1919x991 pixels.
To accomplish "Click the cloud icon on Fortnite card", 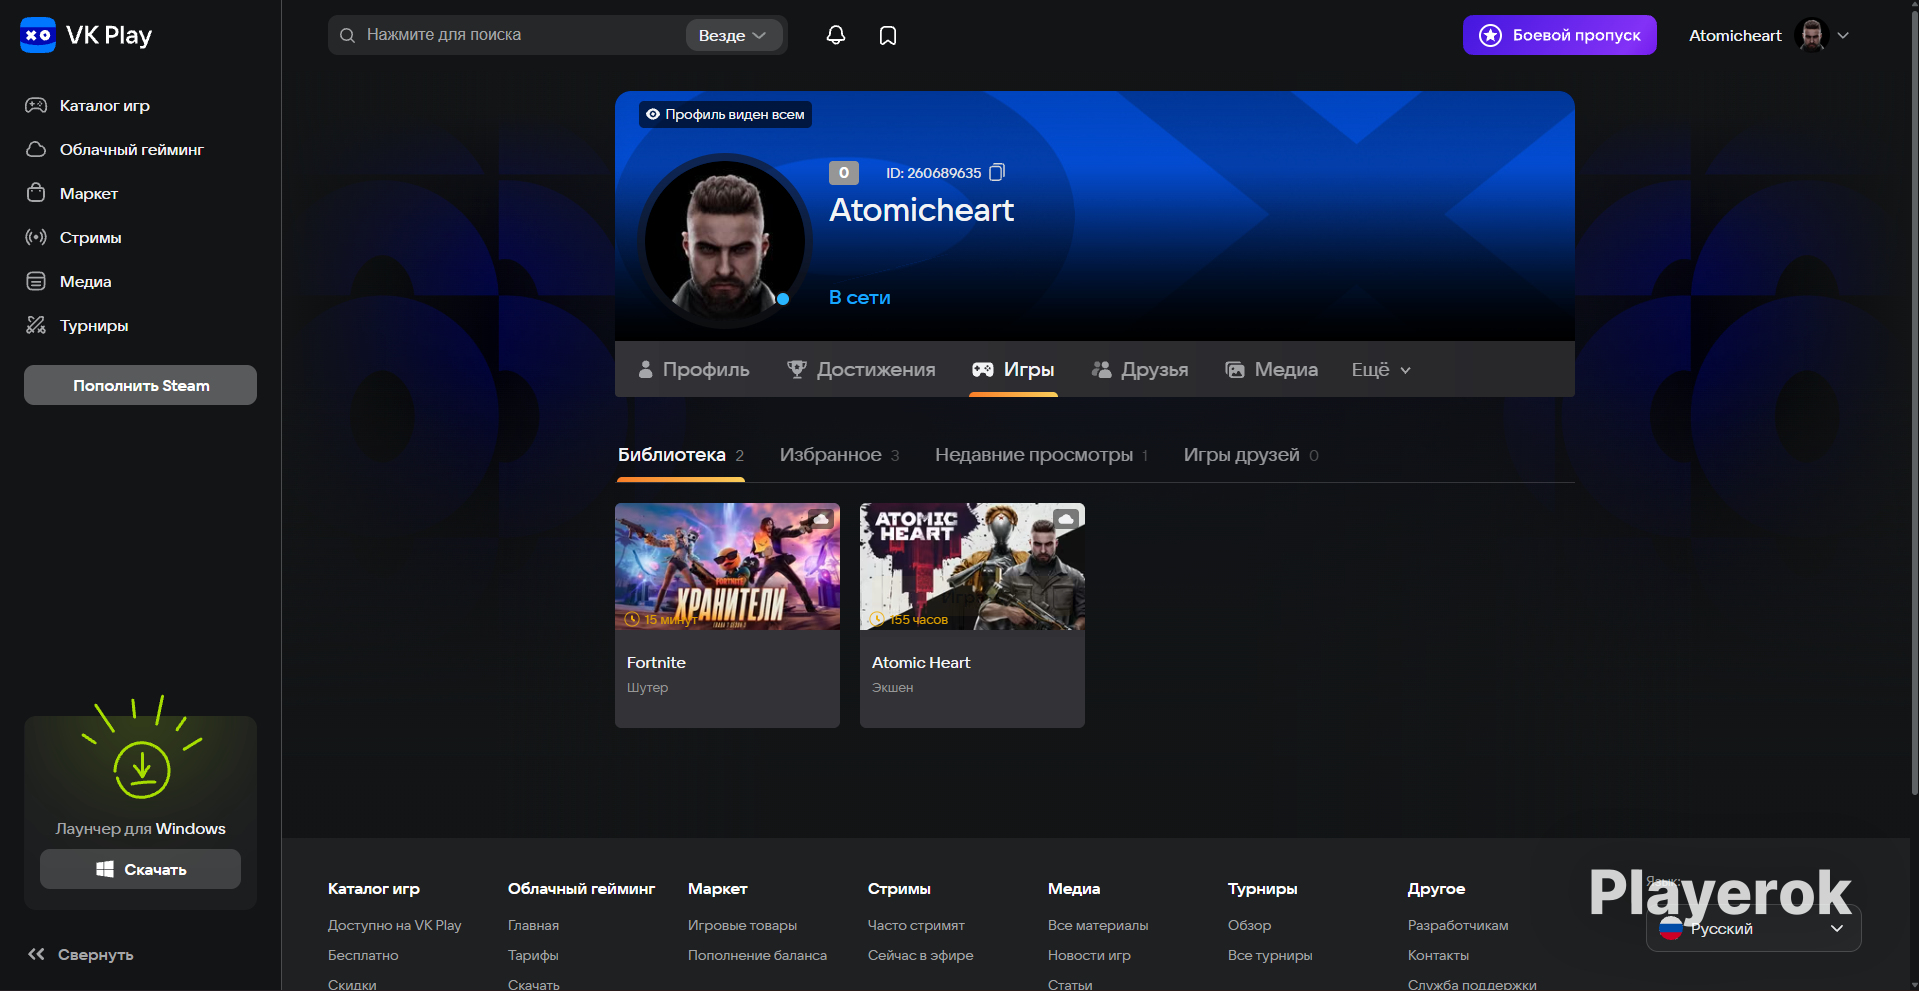I will 820,519.
